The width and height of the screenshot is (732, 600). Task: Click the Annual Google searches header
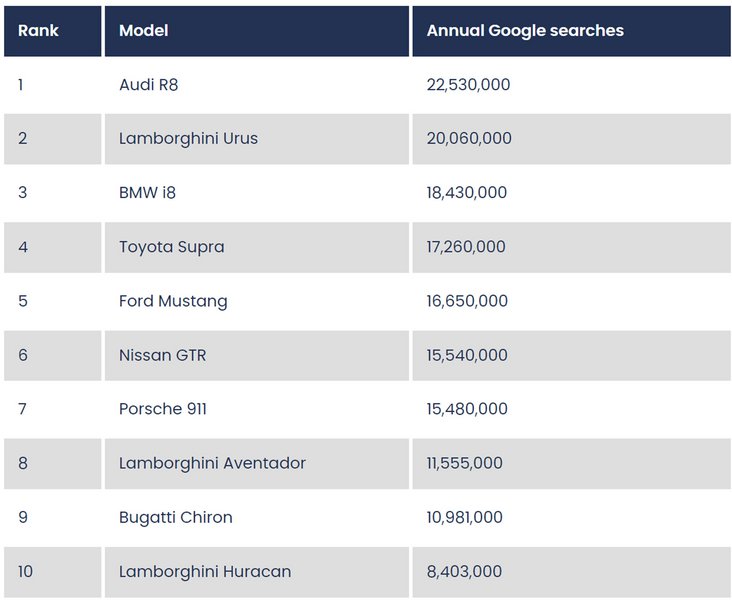click(525, 31)
